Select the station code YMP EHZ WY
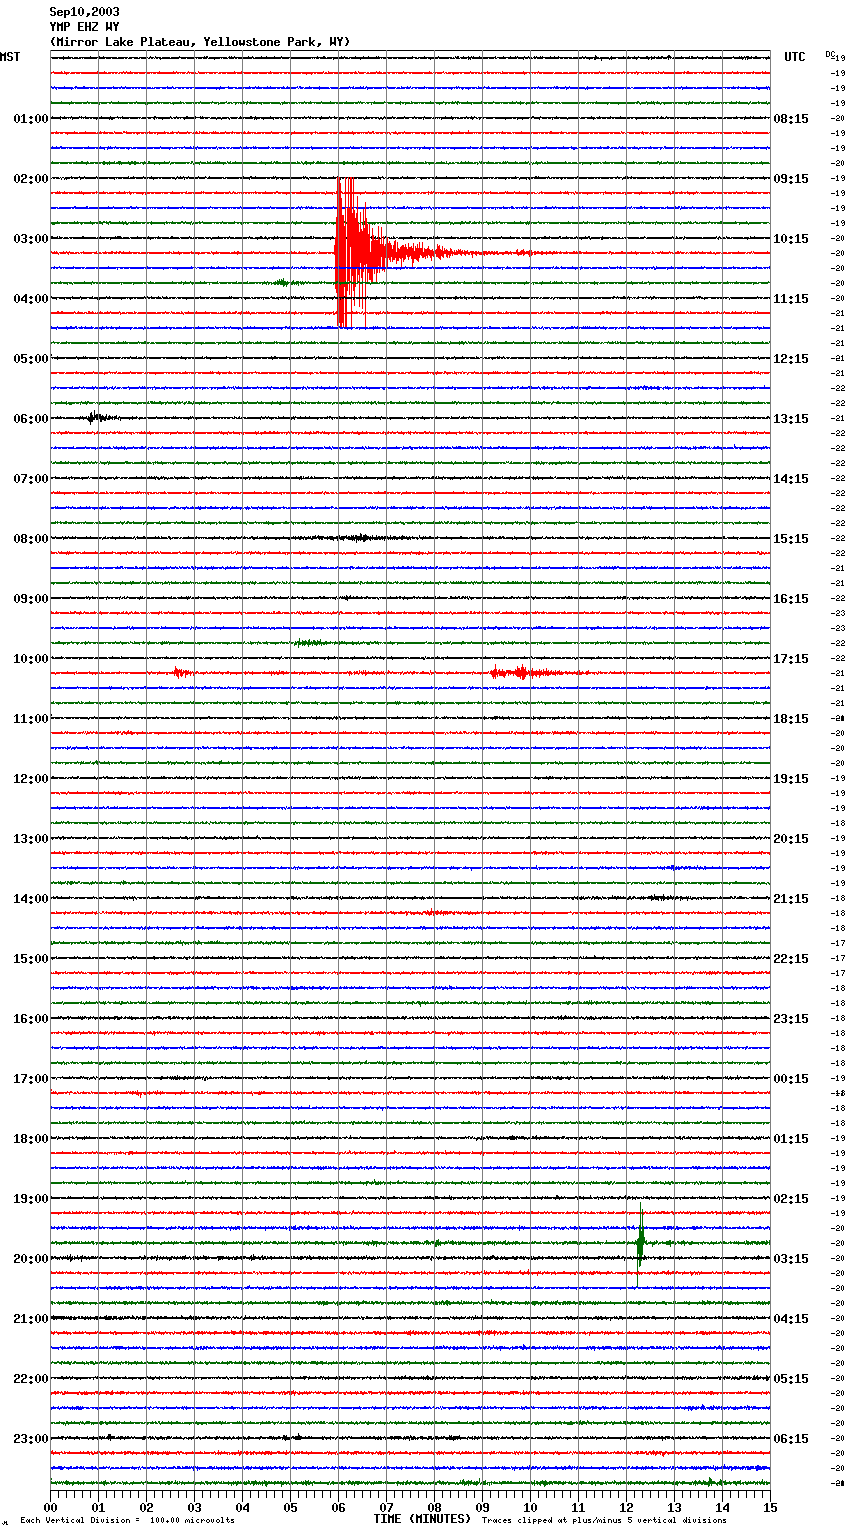This screenshot has width=850, height=1534. click(x=85, y=27)
